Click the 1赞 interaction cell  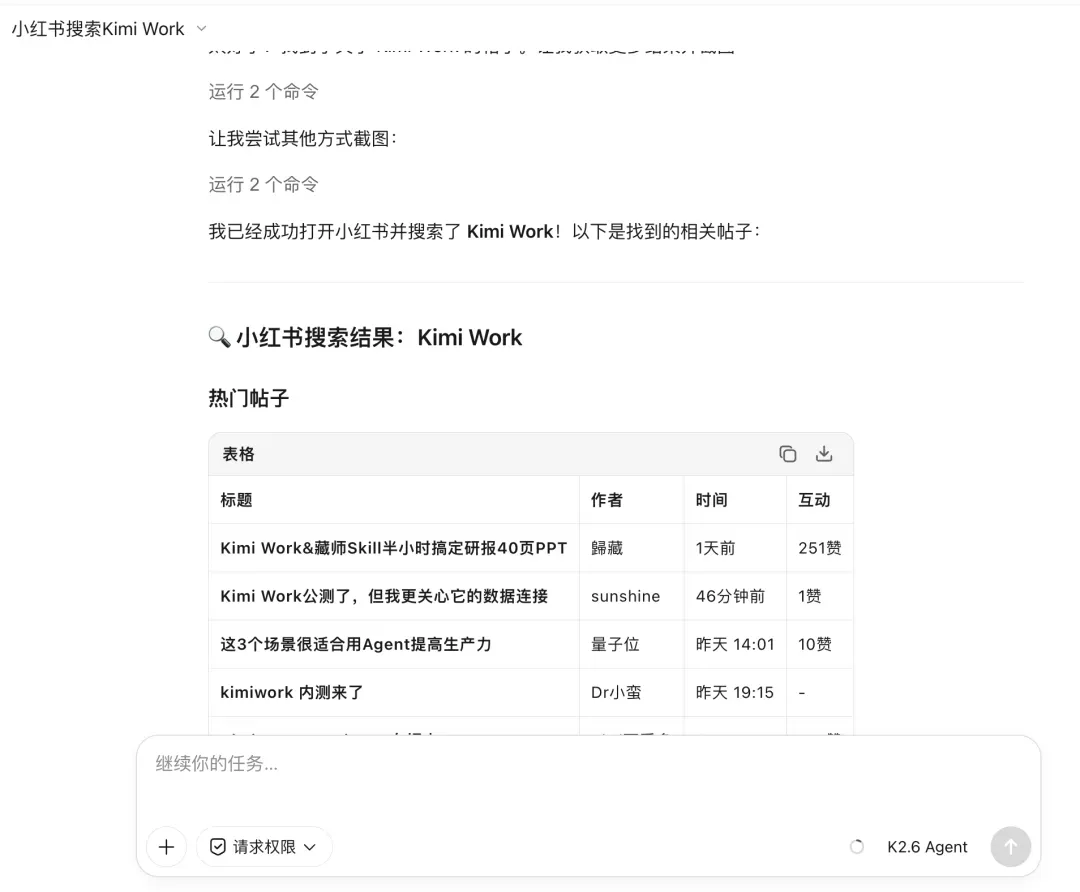tap(820, 597)
